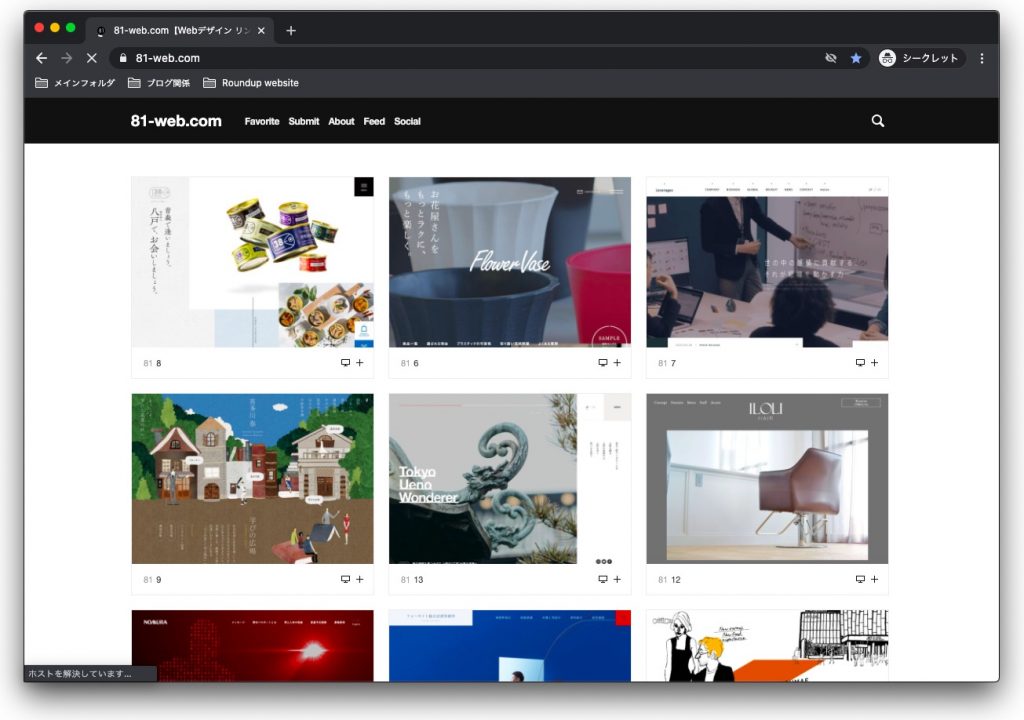1024x720 pixels.
Task: Open the blue website thumbnail in bottom row
Action: pyautogui.click(x=510, y=646)
